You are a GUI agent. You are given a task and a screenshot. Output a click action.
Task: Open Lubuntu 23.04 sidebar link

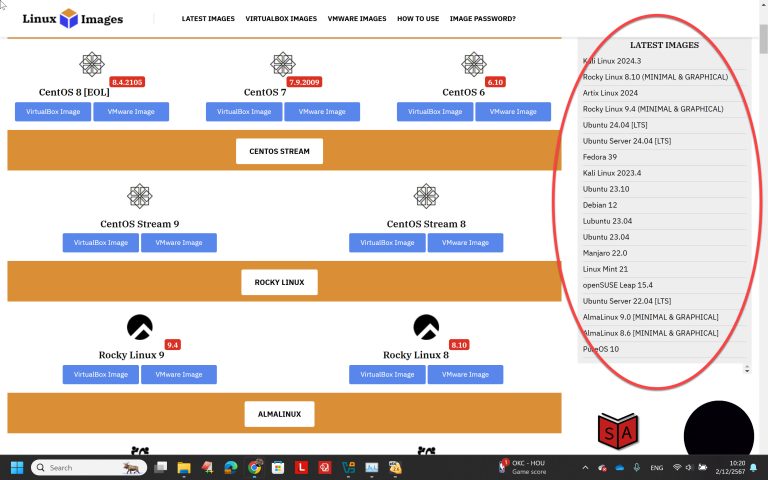click(607, 221)
